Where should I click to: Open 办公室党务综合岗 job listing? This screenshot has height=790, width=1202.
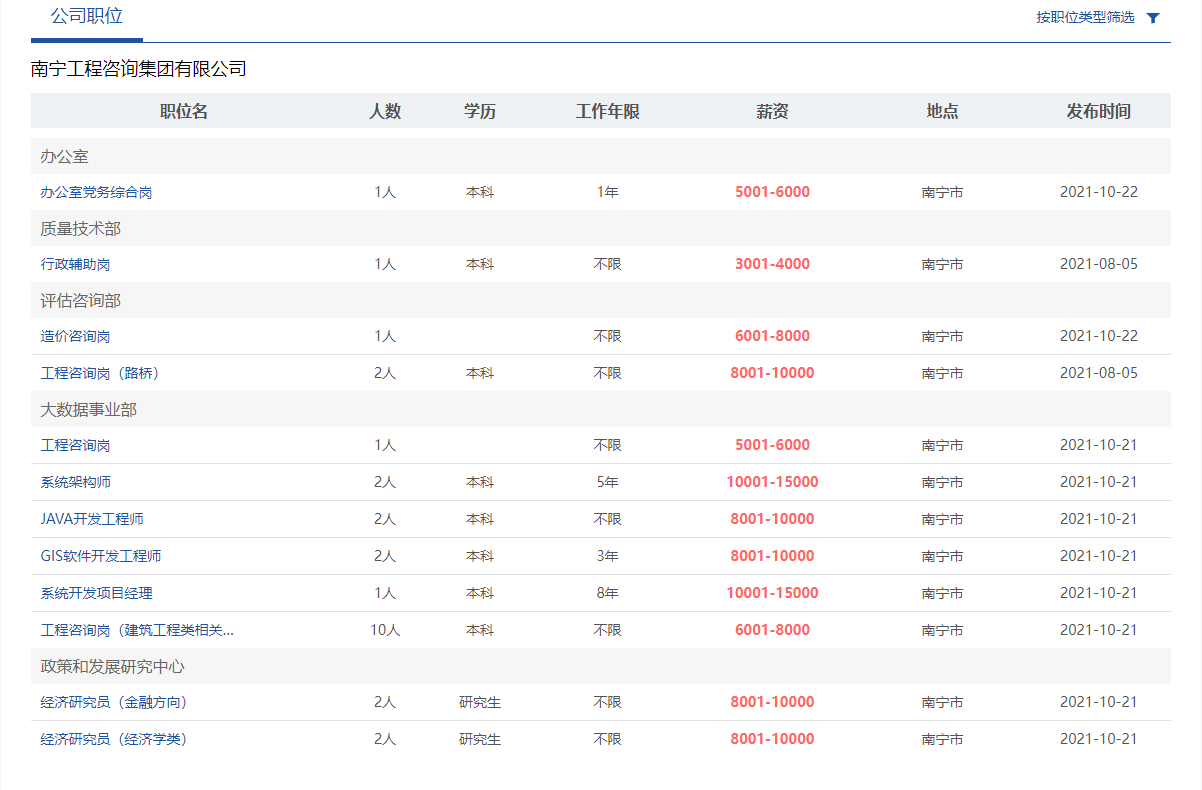point(97,192)
